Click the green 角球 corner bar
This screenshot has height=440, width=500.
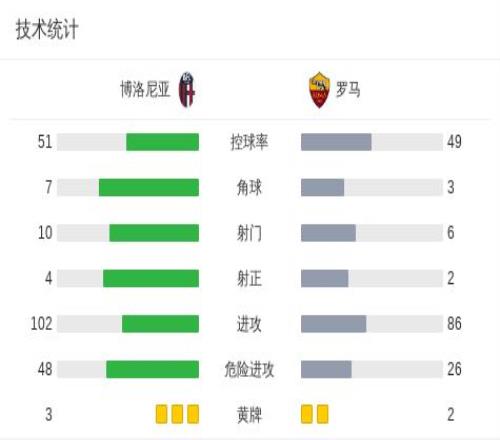(149, 187)
